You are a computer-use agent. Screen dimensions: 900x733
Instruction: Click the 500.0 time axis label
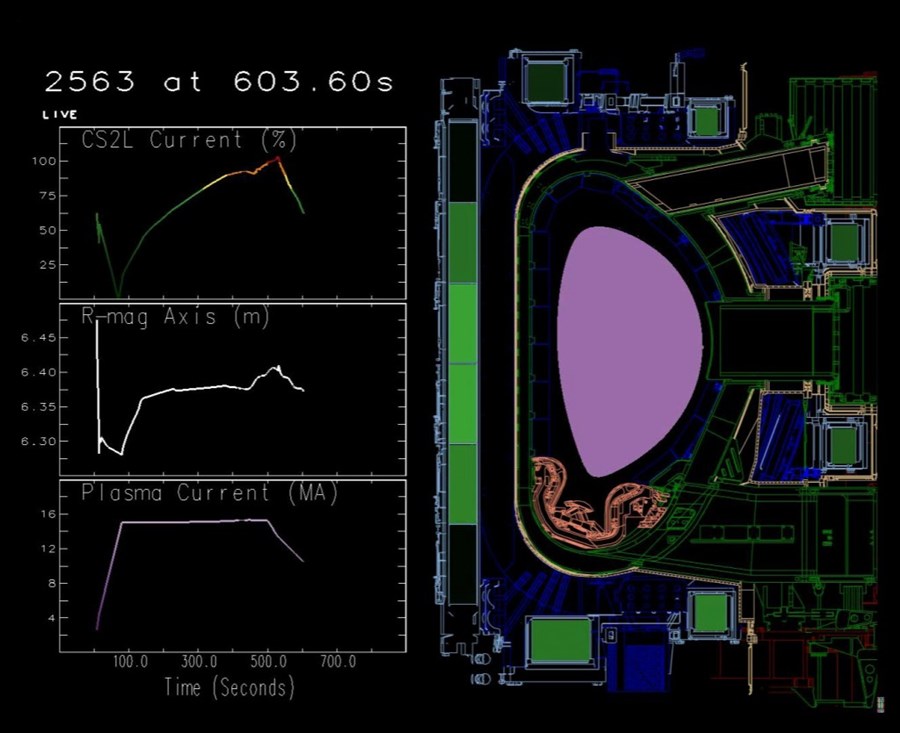[x=268, y=662]
